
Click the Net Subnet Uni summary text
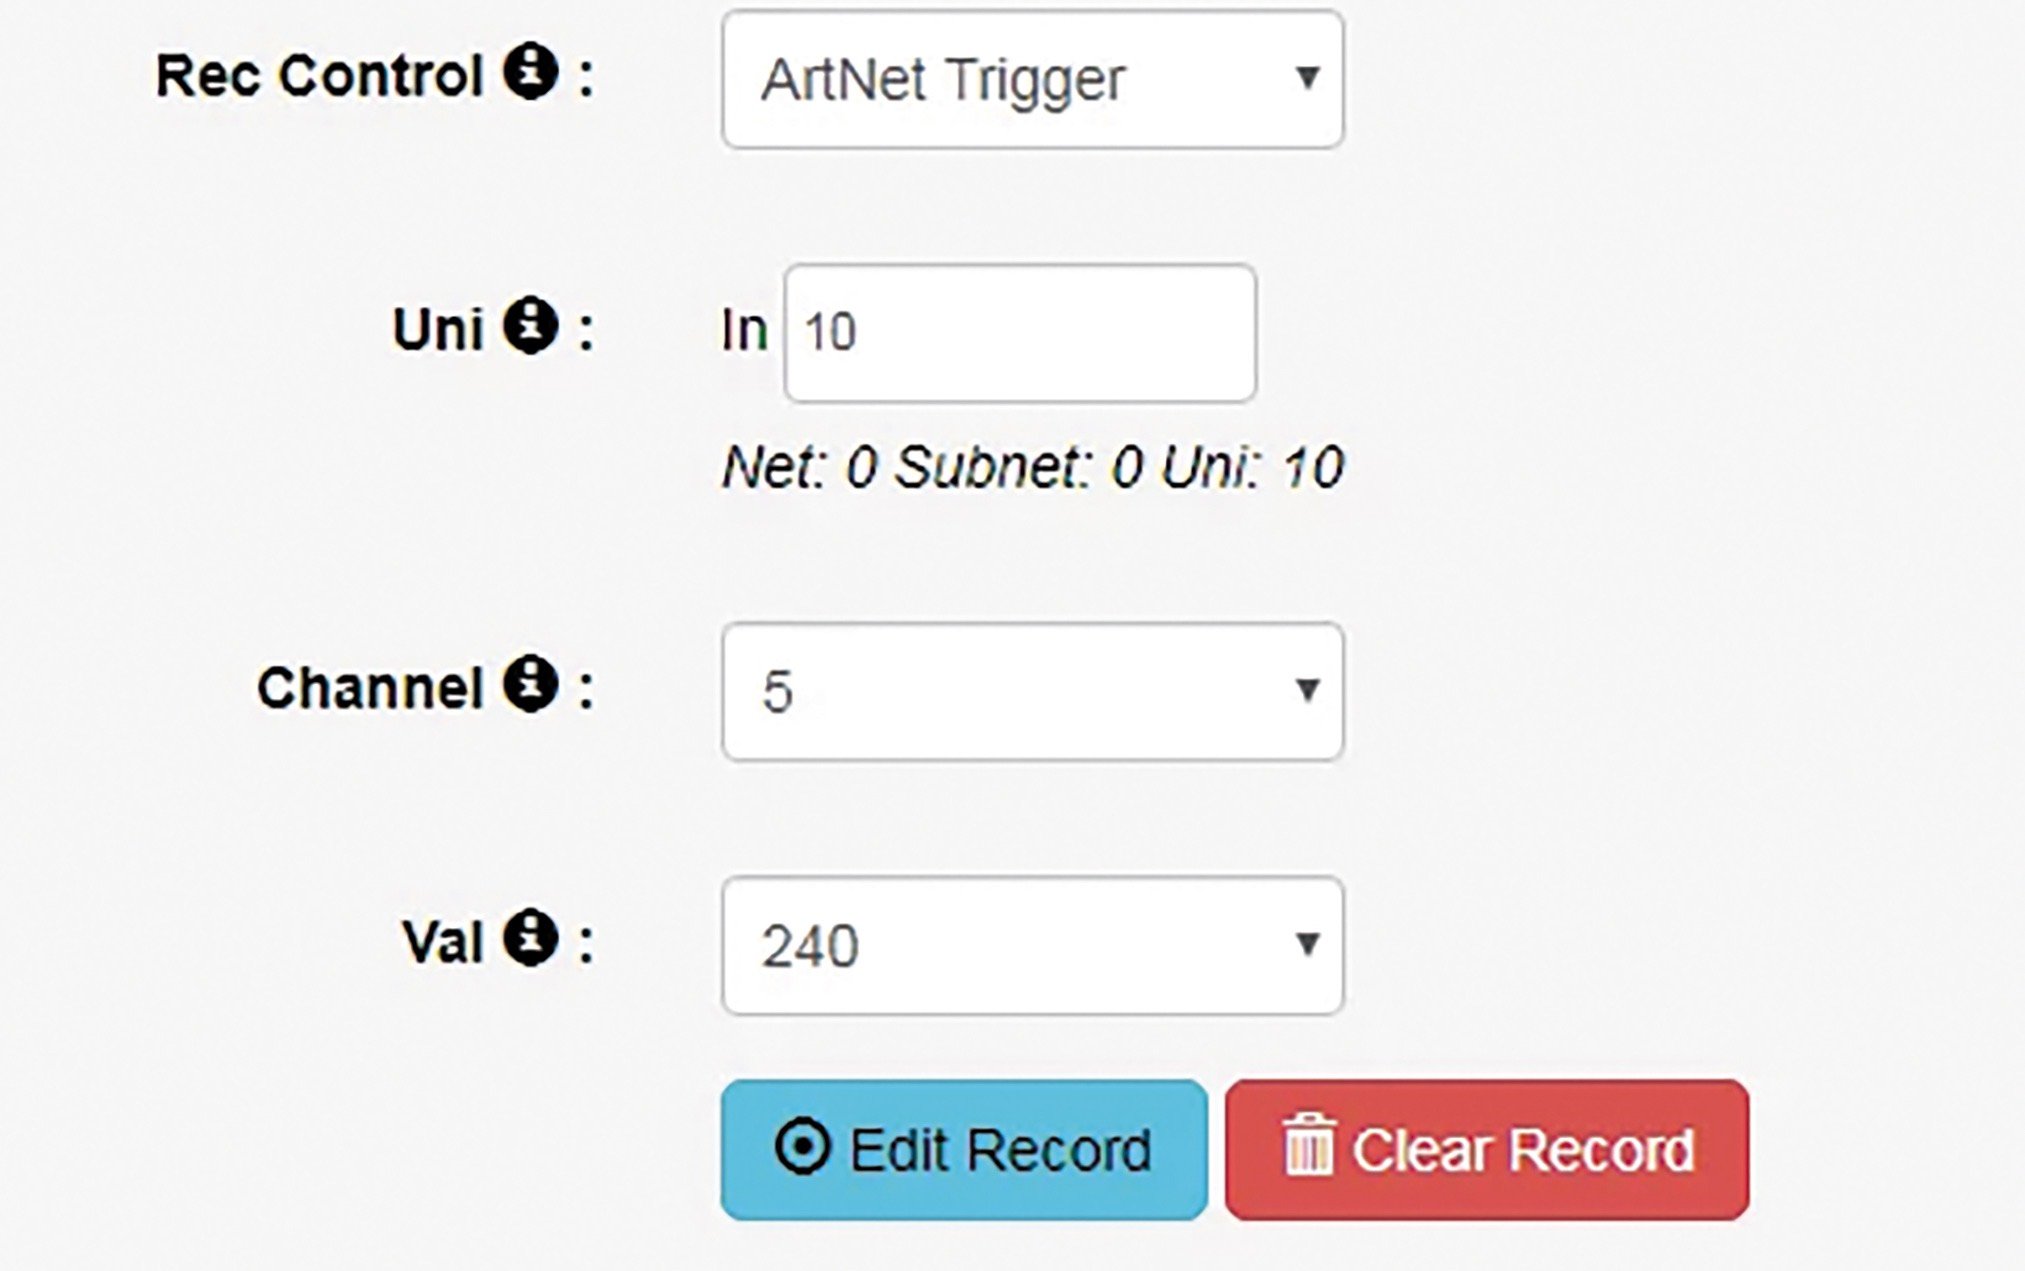pyautogui.click(x=1032, y=467)
